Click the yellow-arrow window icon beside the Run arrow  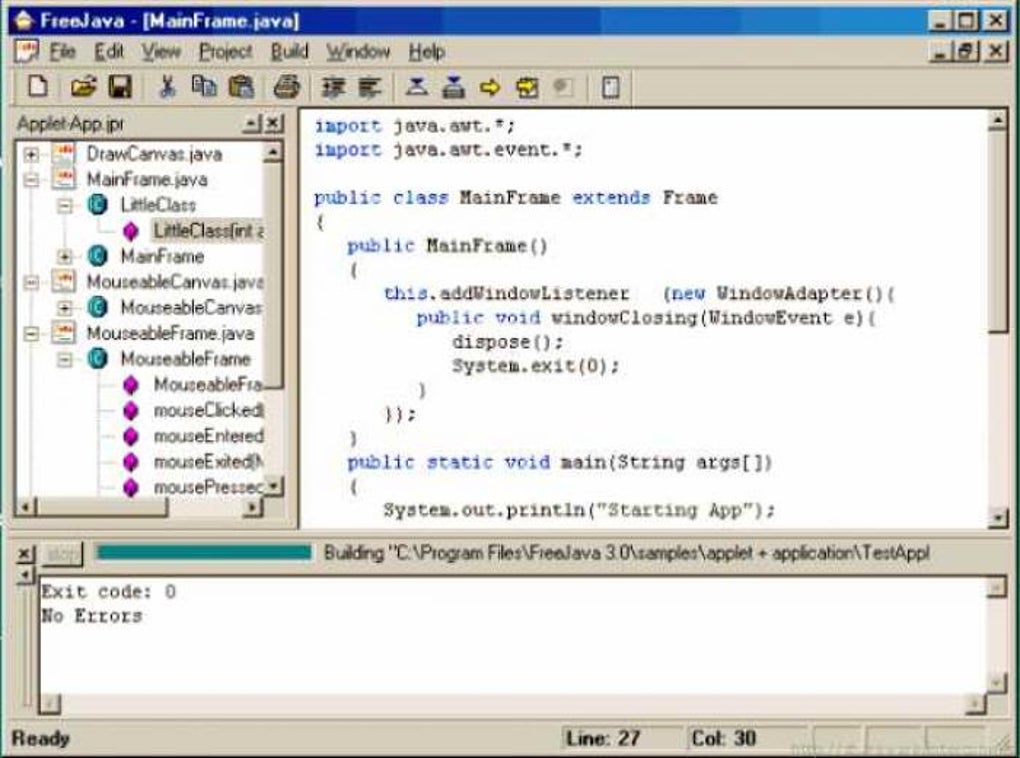pos(527,87)
